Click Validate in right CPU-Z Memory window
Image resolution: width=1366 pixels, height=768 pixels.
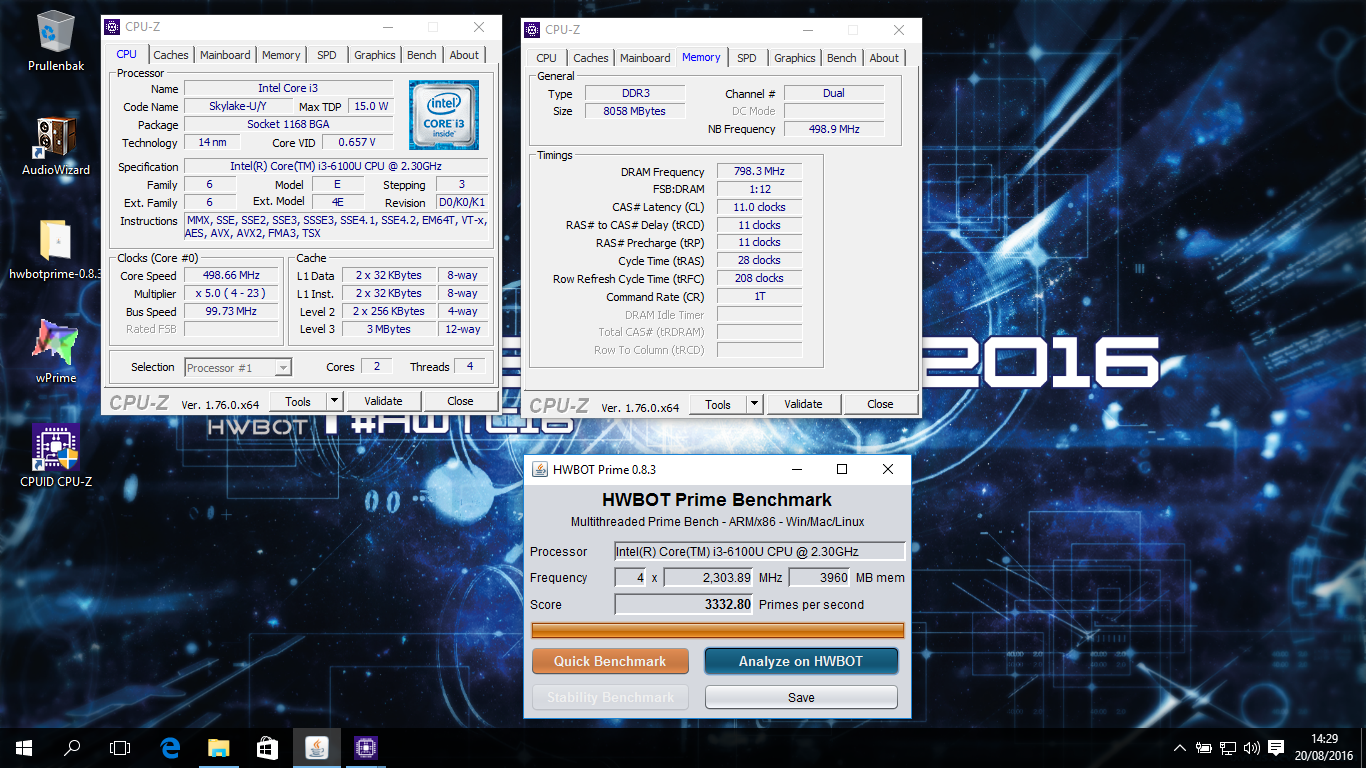click(x=803, y=404)
